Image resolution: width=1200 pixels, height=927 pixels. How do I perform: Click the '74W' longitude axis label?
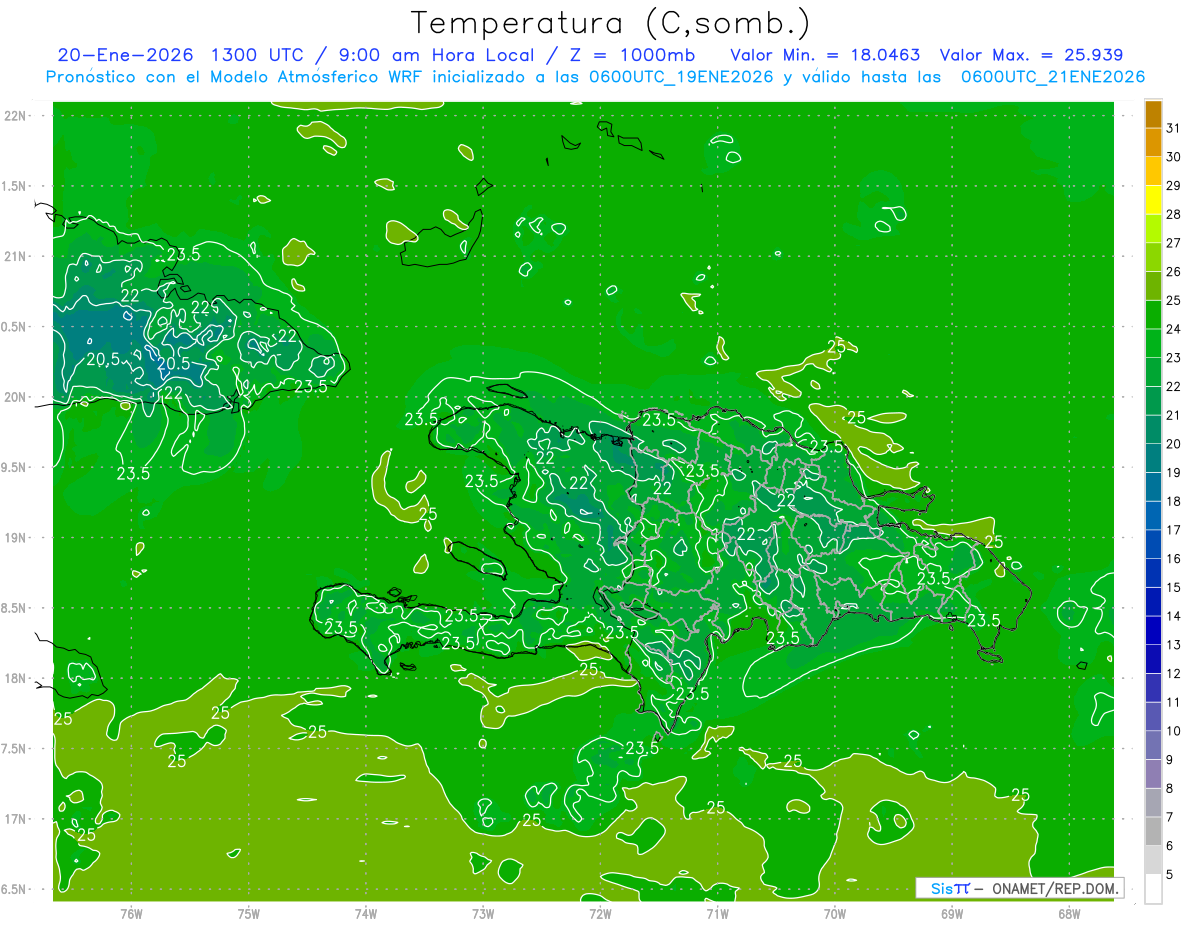point(366,912)
